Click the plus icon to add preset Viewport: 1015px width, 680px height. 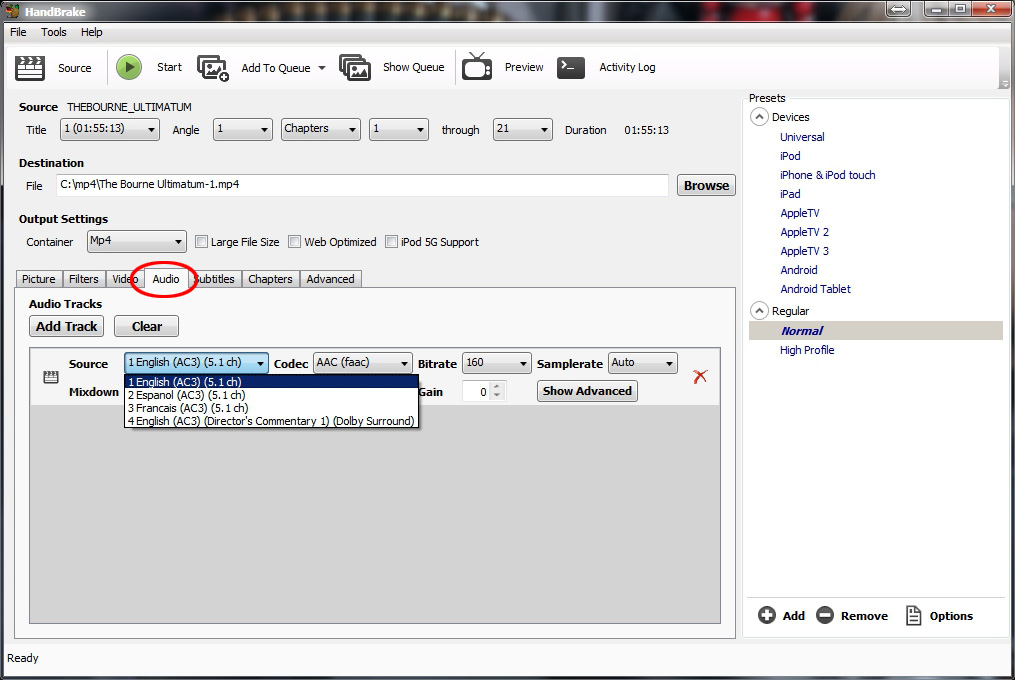(x=767, y=615)
